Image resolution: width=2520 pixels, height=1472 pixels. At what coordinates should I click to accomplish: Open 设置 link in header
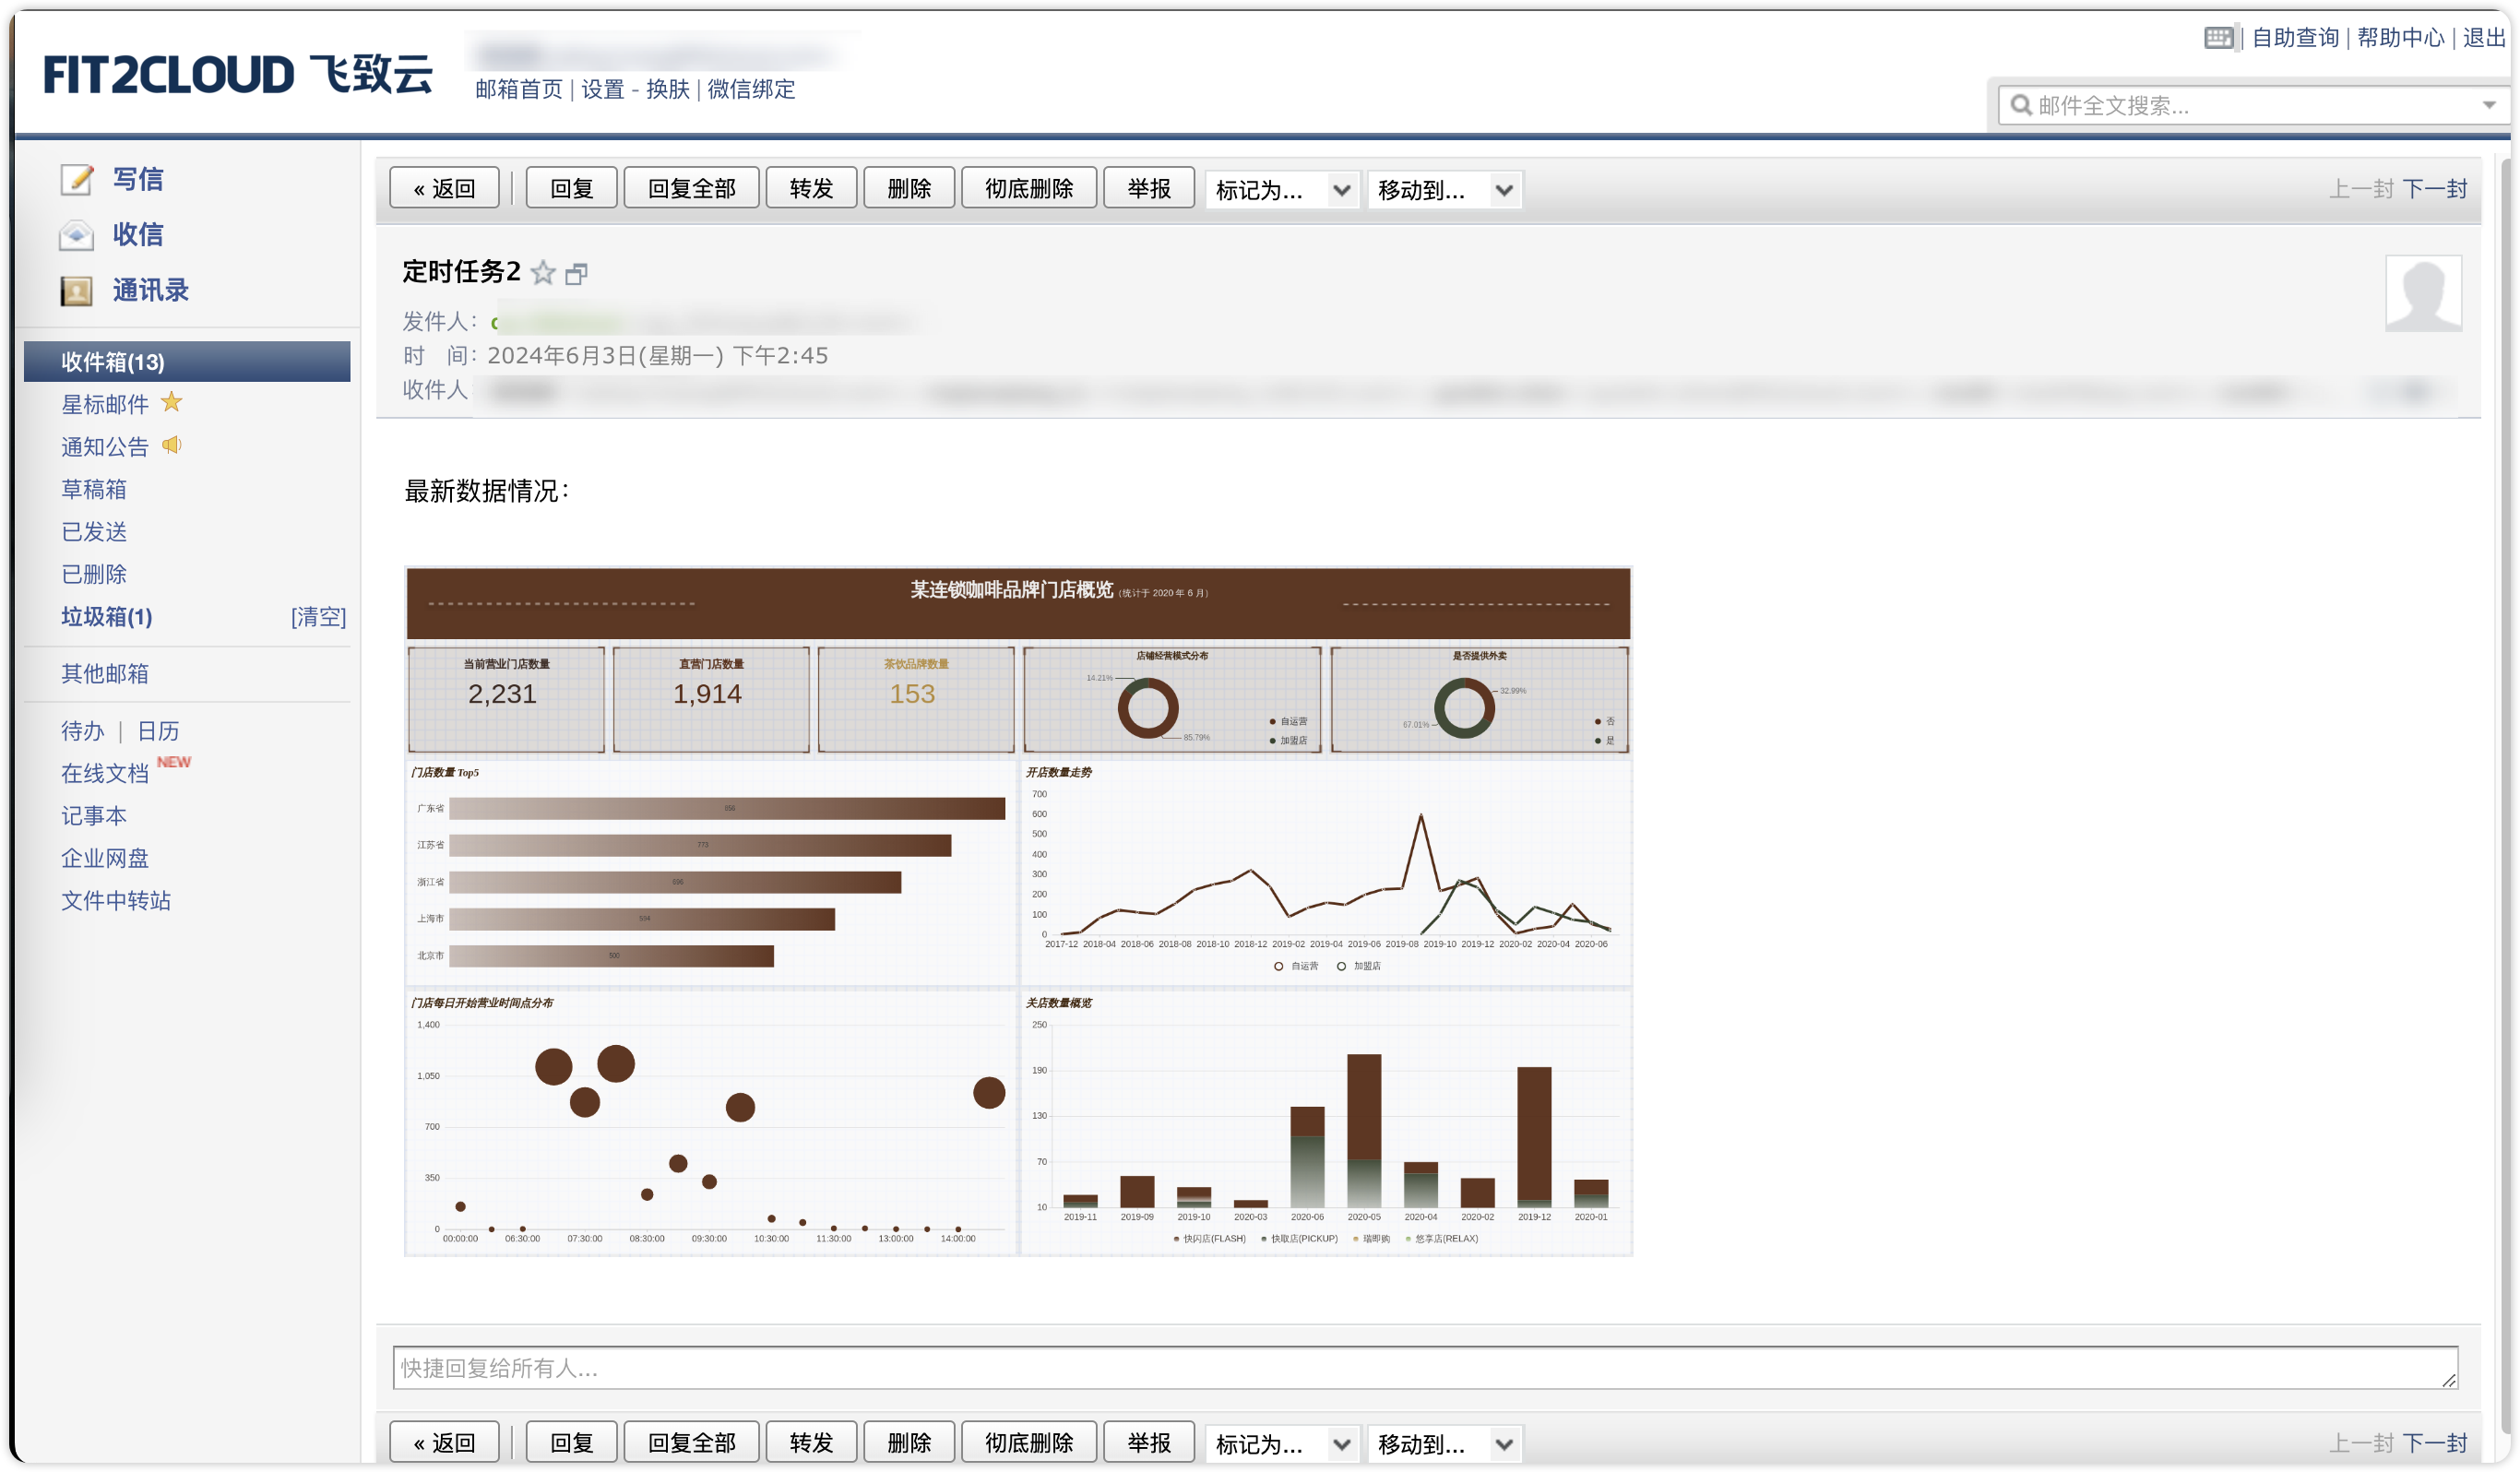coord(603,89)
